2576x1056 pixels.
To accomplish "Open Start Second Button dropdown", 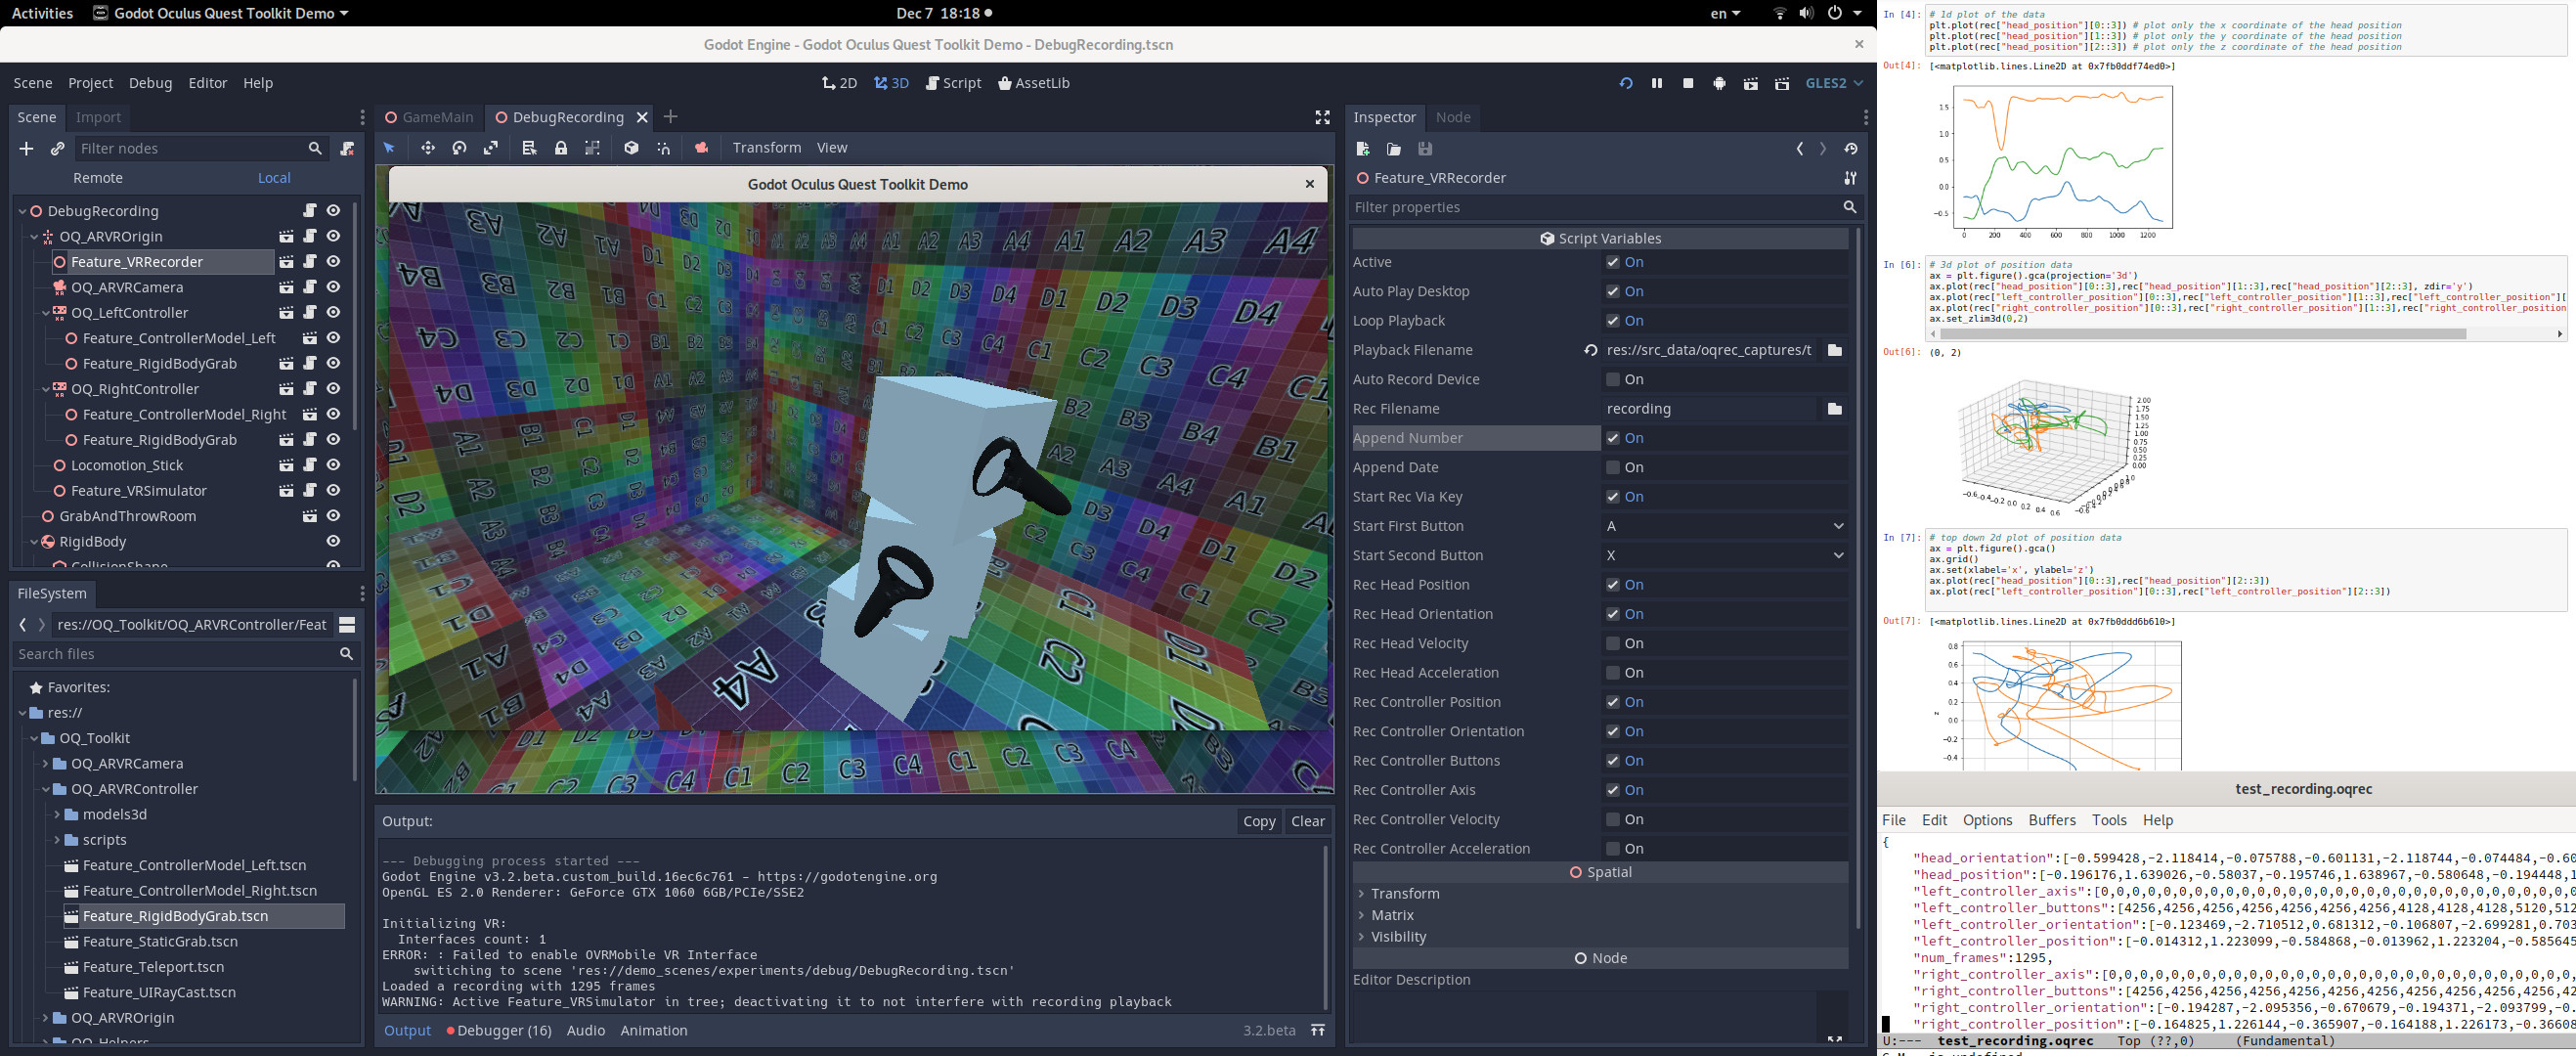I will pos(1724,555).
